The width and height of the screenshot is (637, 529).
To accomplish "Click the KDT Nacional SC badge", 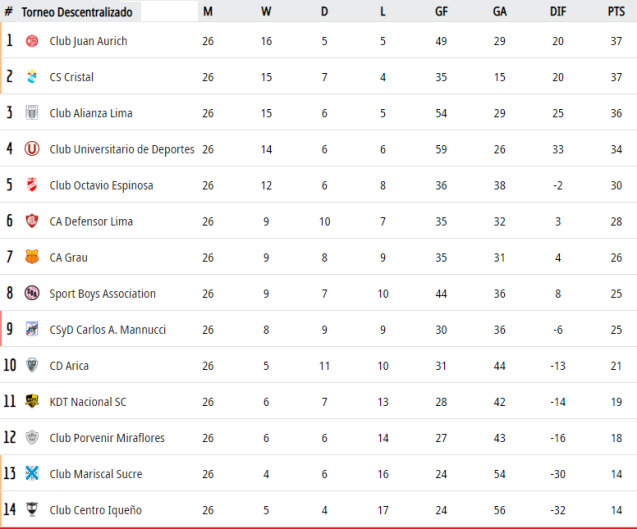I will click(32, 401).
